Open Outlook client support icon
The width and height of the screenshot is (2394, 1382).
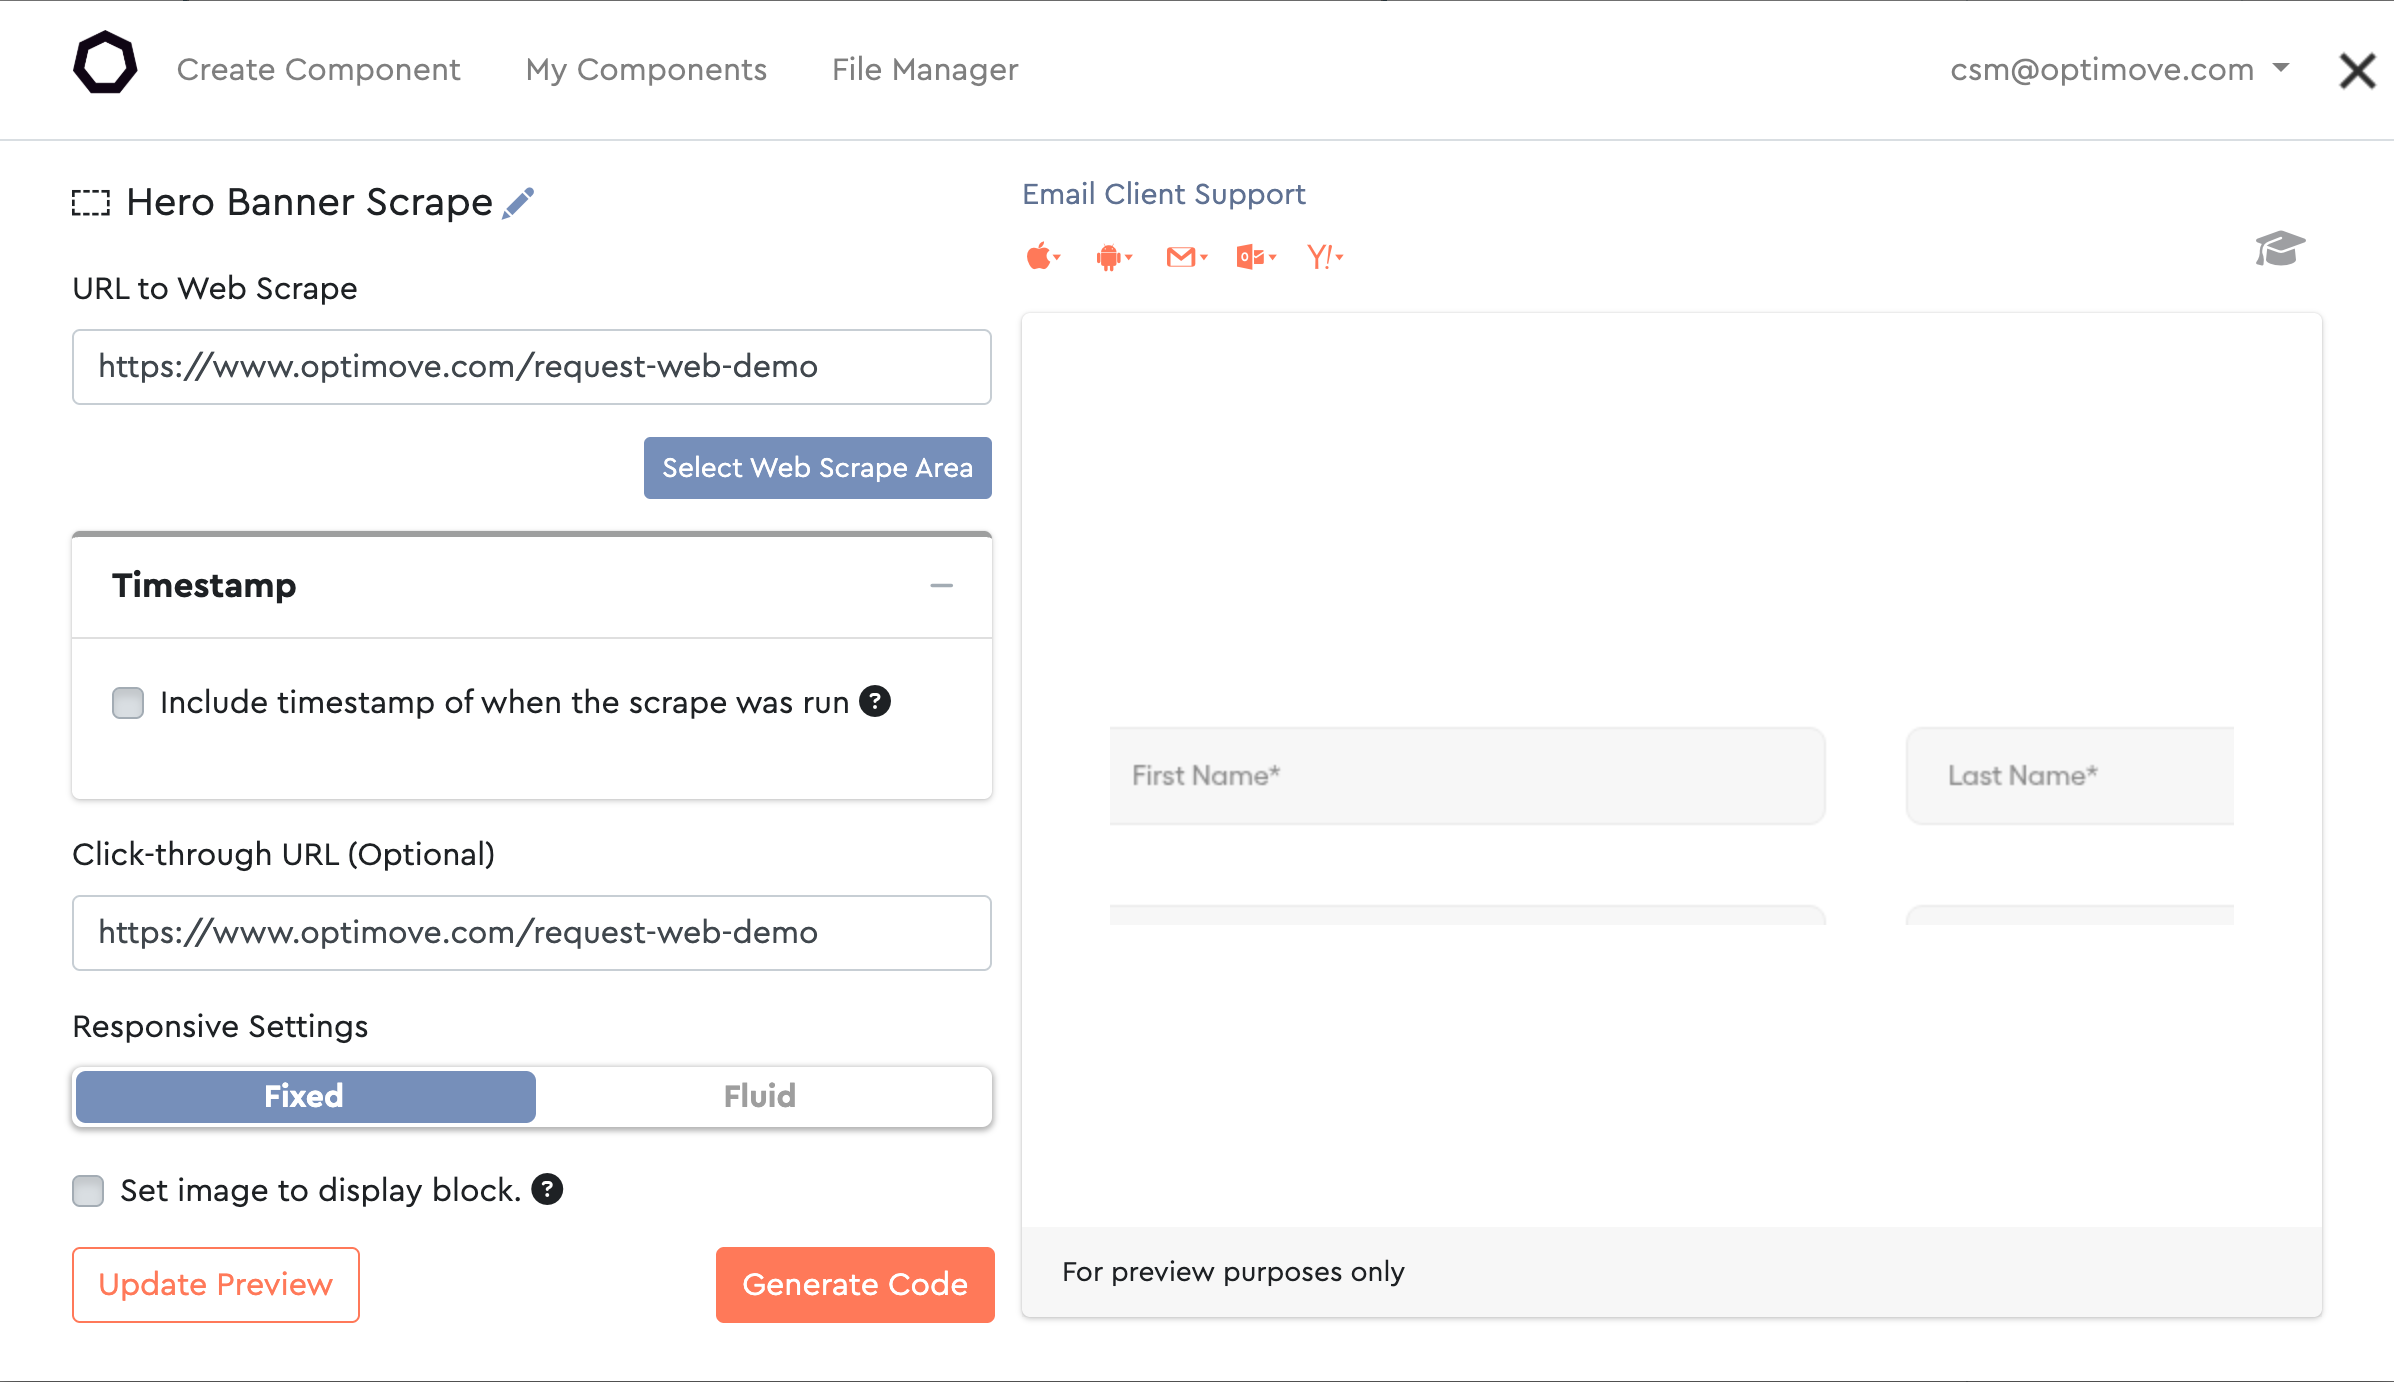pyautogui.click(x=1256, y=257)
